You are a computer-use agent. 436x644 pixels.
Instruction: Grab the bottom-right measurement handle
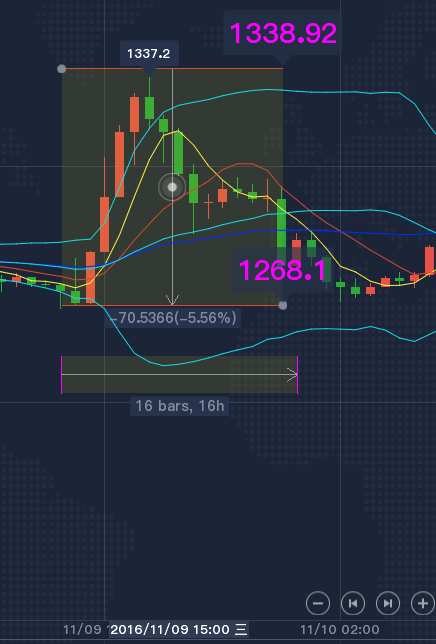(282, 305)
